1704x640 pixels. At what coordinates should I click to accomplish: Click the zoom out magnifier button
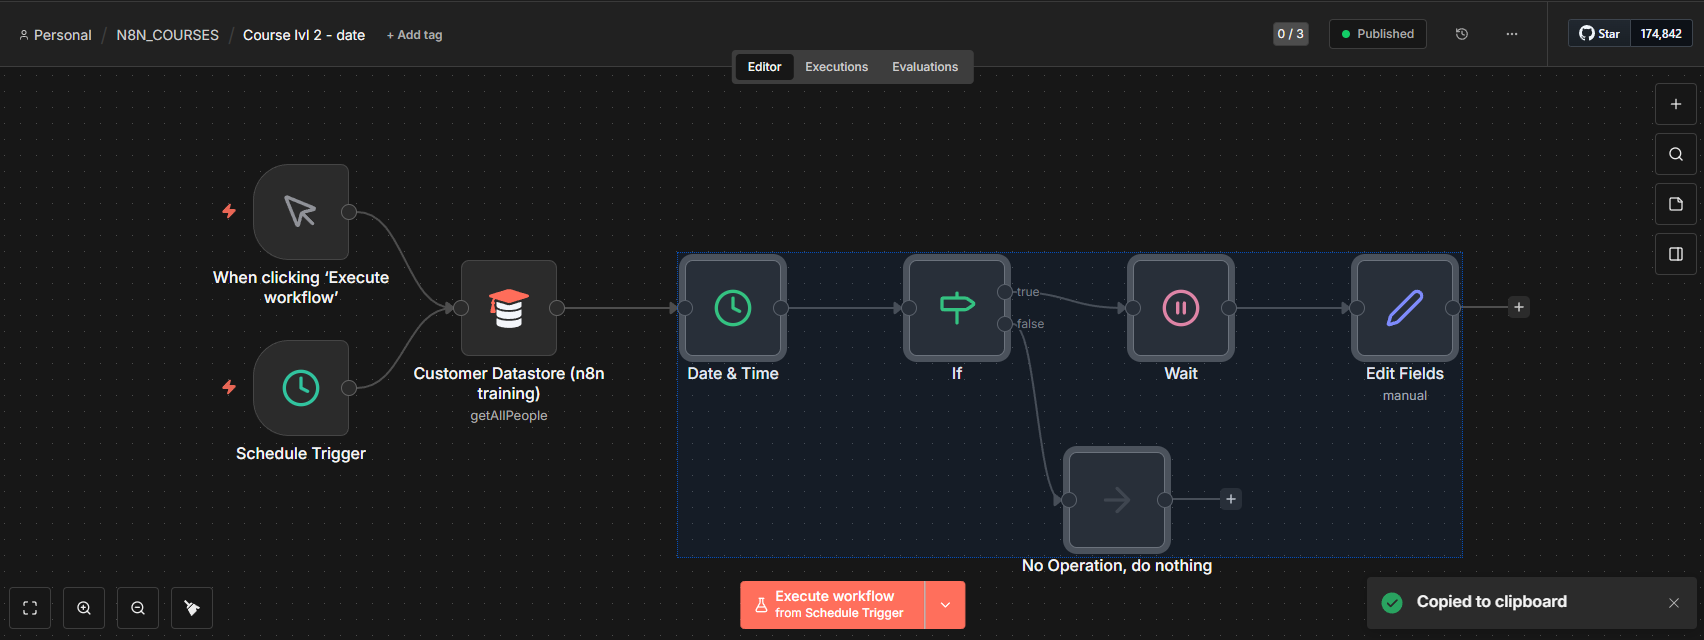tap(138, 608)
